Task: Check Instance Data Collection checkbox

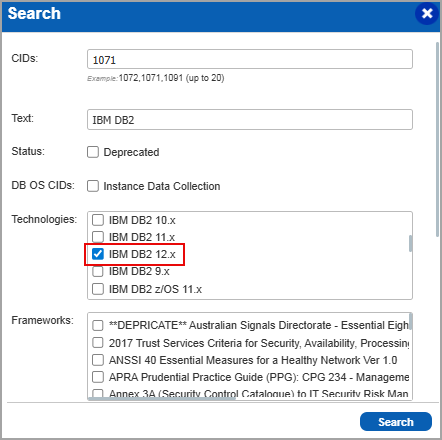Action: (93, 186)
